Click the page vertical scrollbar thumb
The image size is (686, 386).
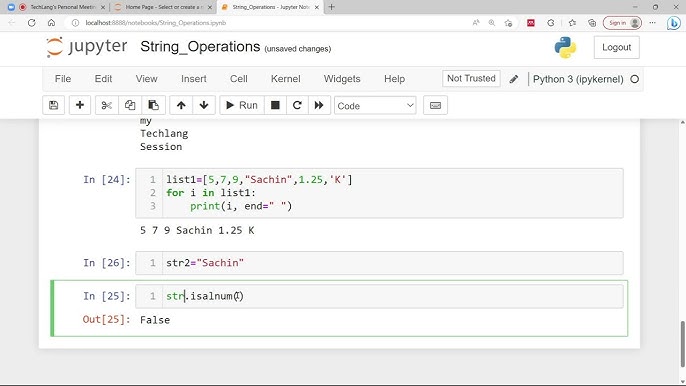point(682,344)
